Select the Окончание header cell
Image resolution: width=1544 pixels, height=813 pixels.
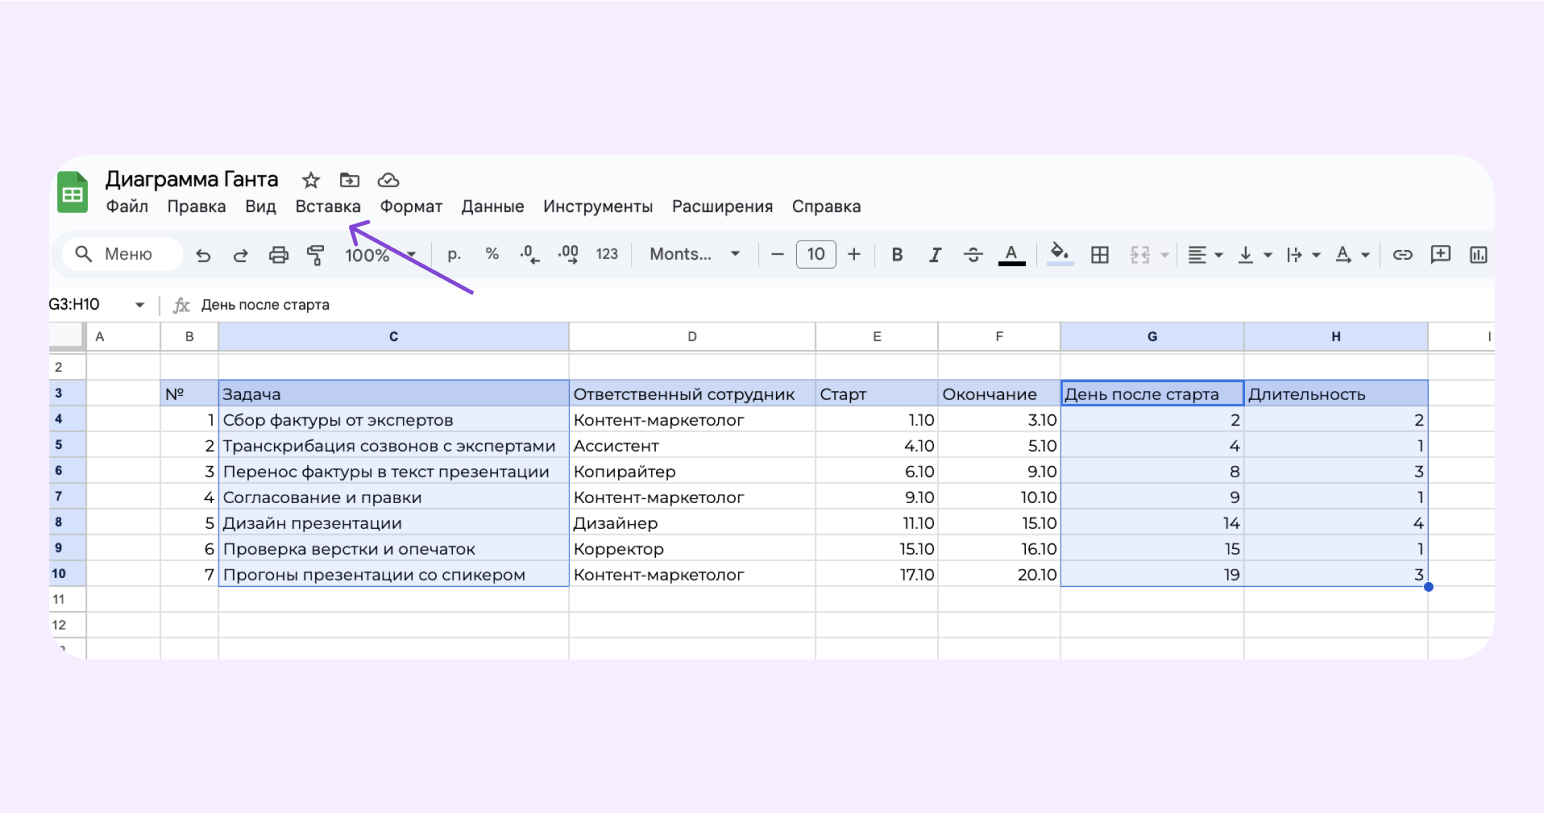pos(999,394)
